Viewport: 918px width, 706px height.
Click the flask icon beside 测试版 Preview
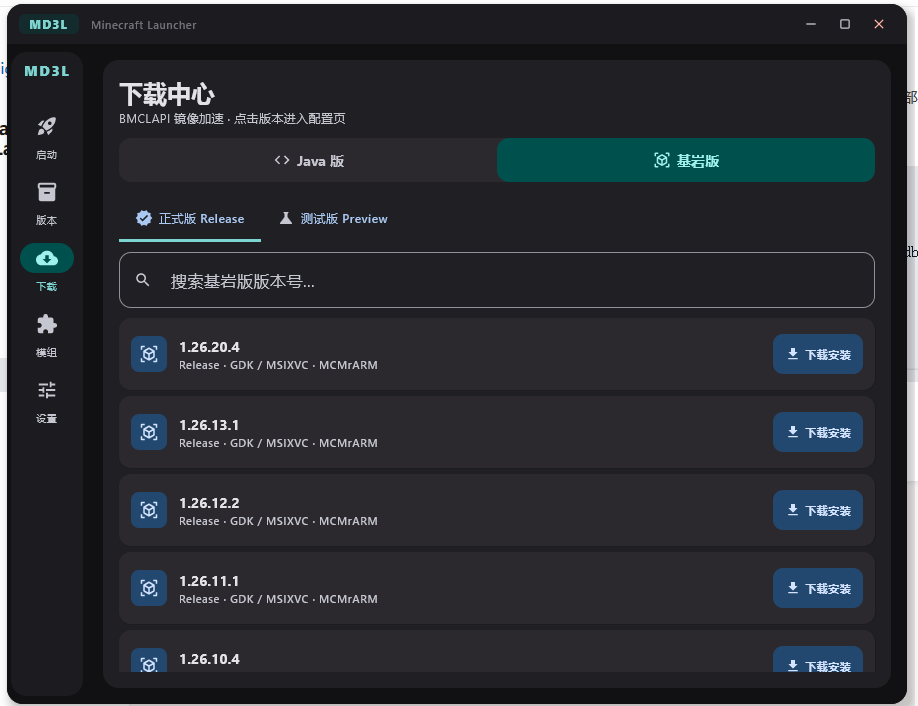(286, 218)
